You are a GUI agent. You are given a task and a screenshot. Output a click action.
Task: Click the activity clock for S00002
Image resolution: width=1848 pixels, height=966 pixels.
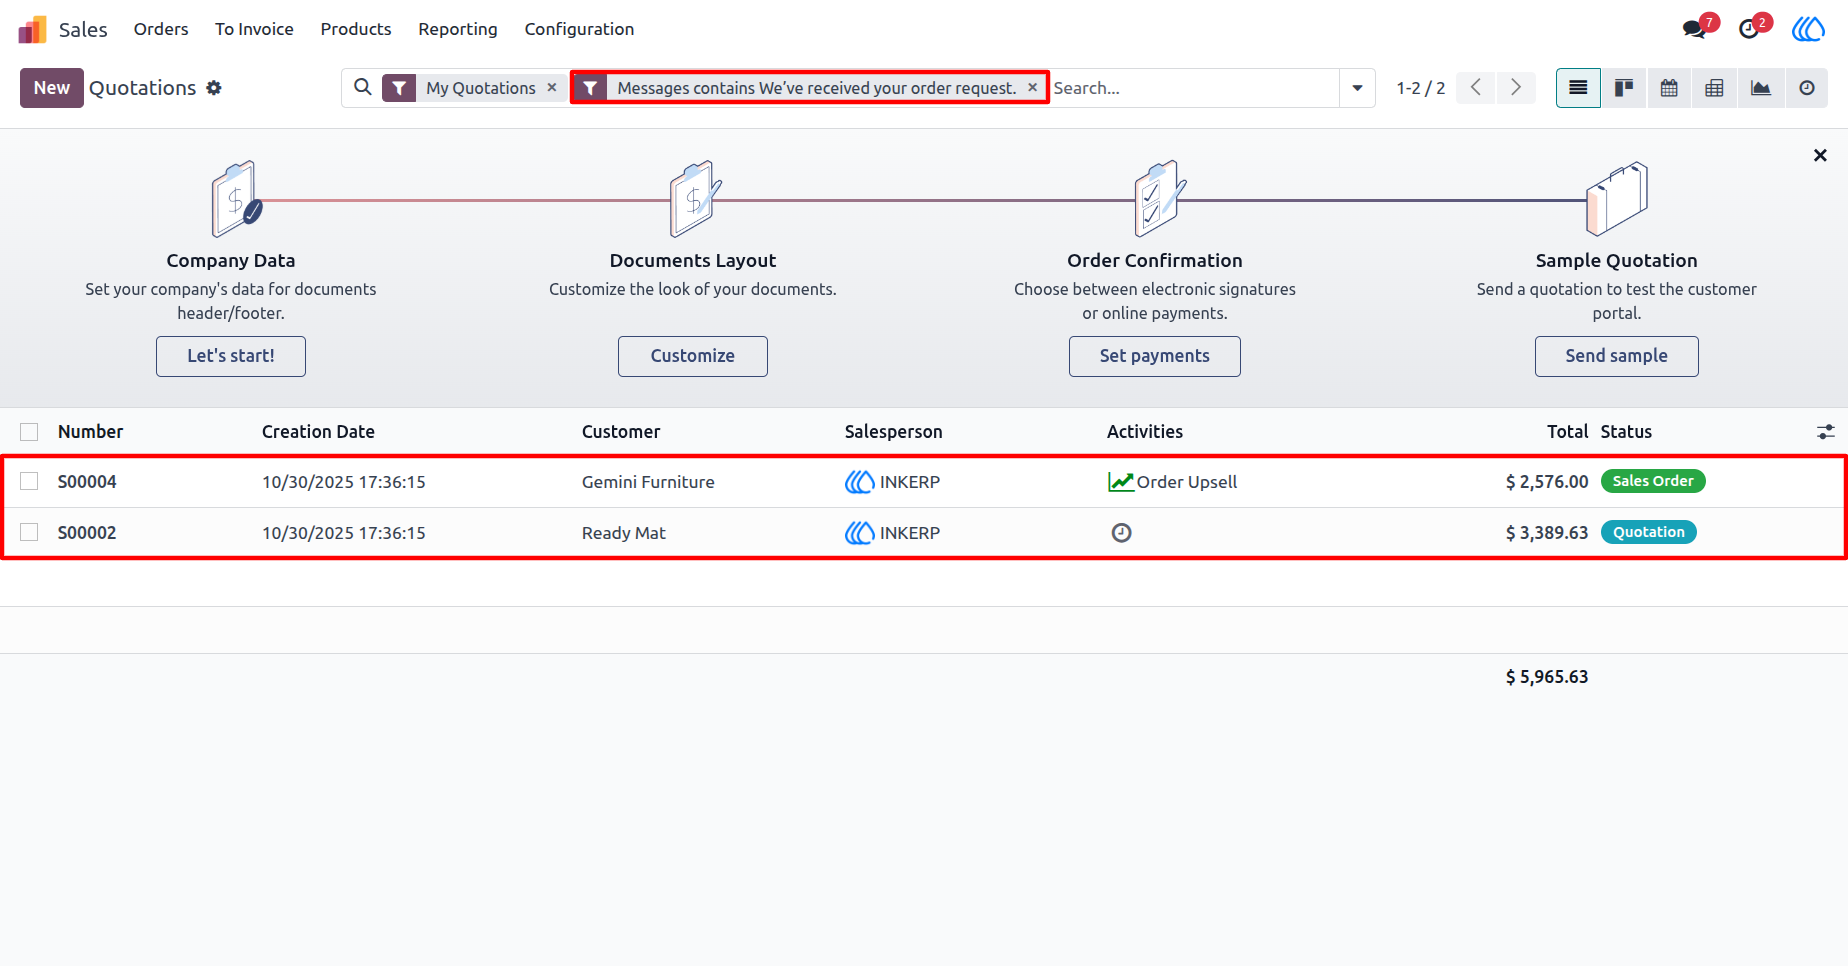pyautogui.click(x=1121, y=533)
